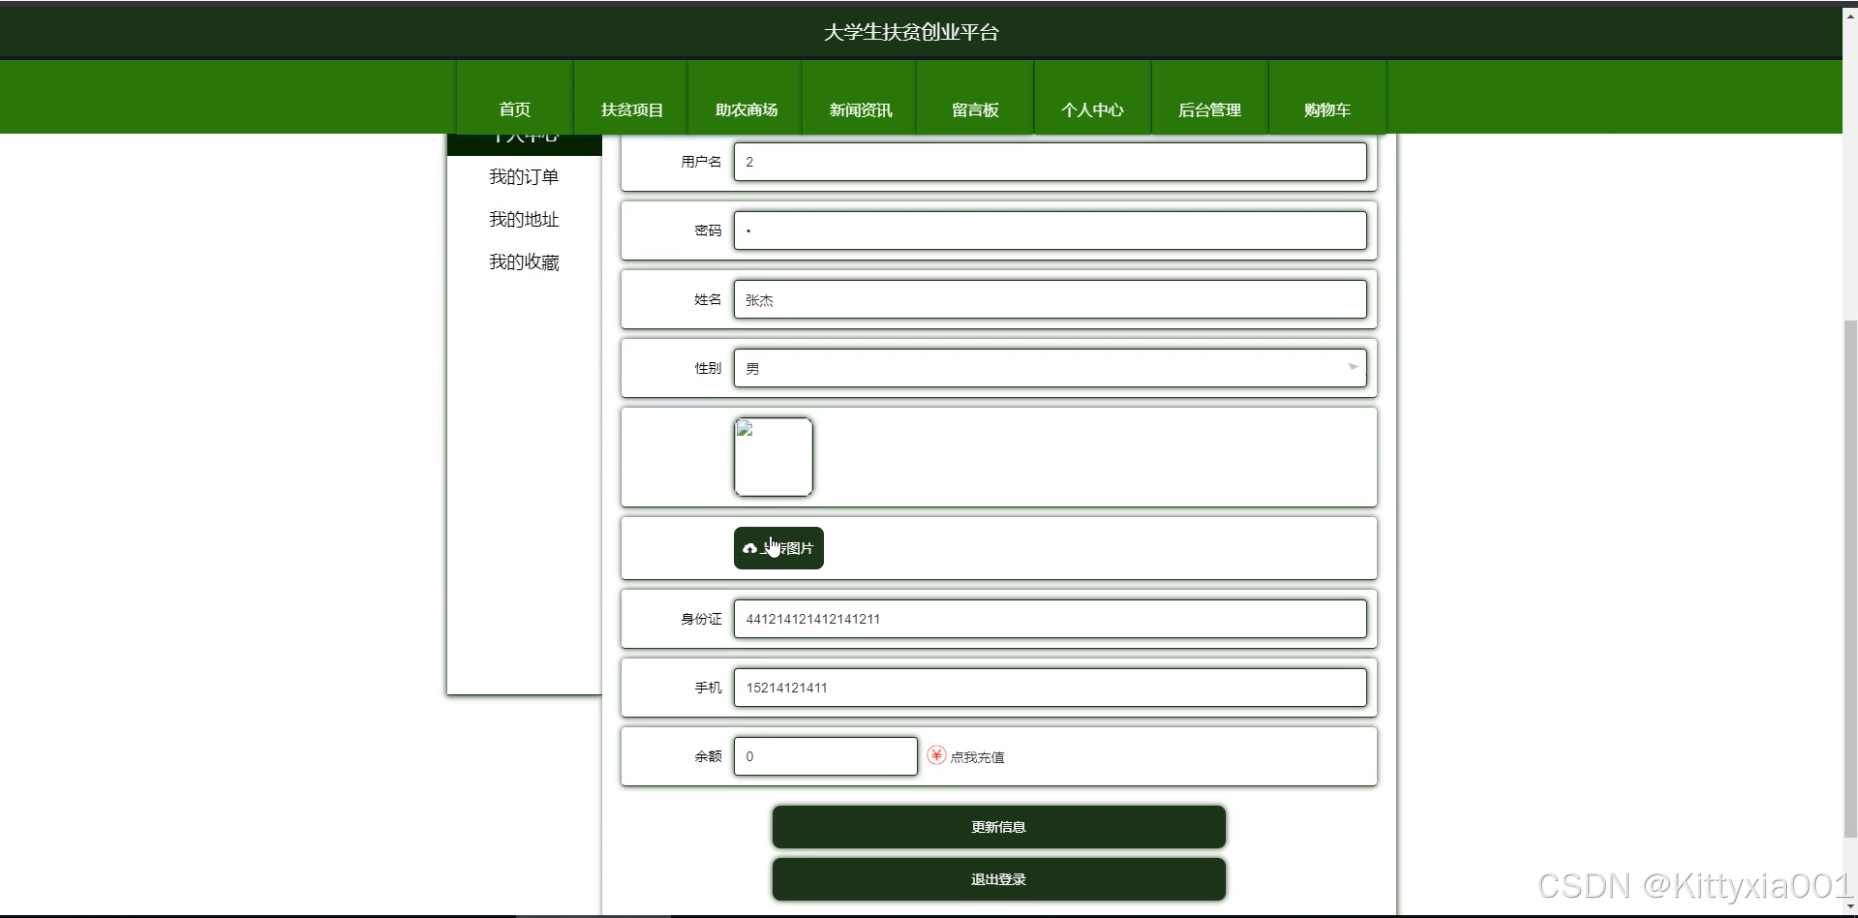Image resolution: width=1858 pixels, height=918 pixels.
Task: Open the 购物车 shopping cart
Action: point(1326,110)
